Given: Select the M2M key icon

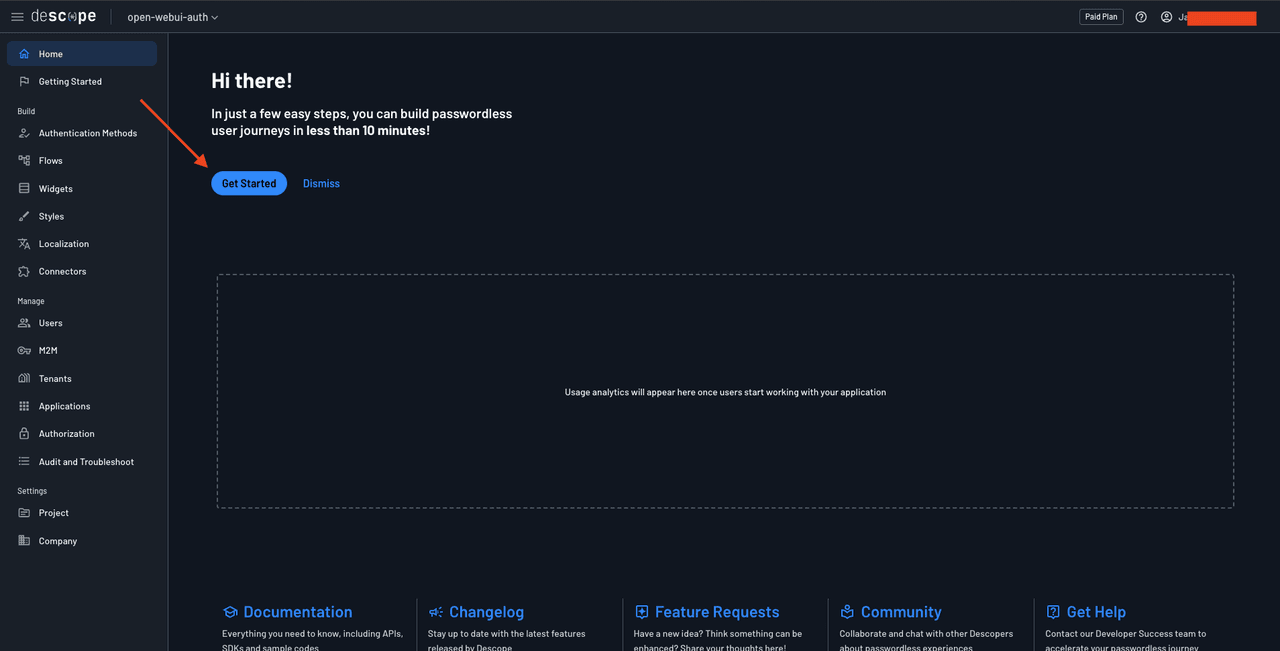Looking at the screenshot, I should pyautogui.click(x=23, y=350).
